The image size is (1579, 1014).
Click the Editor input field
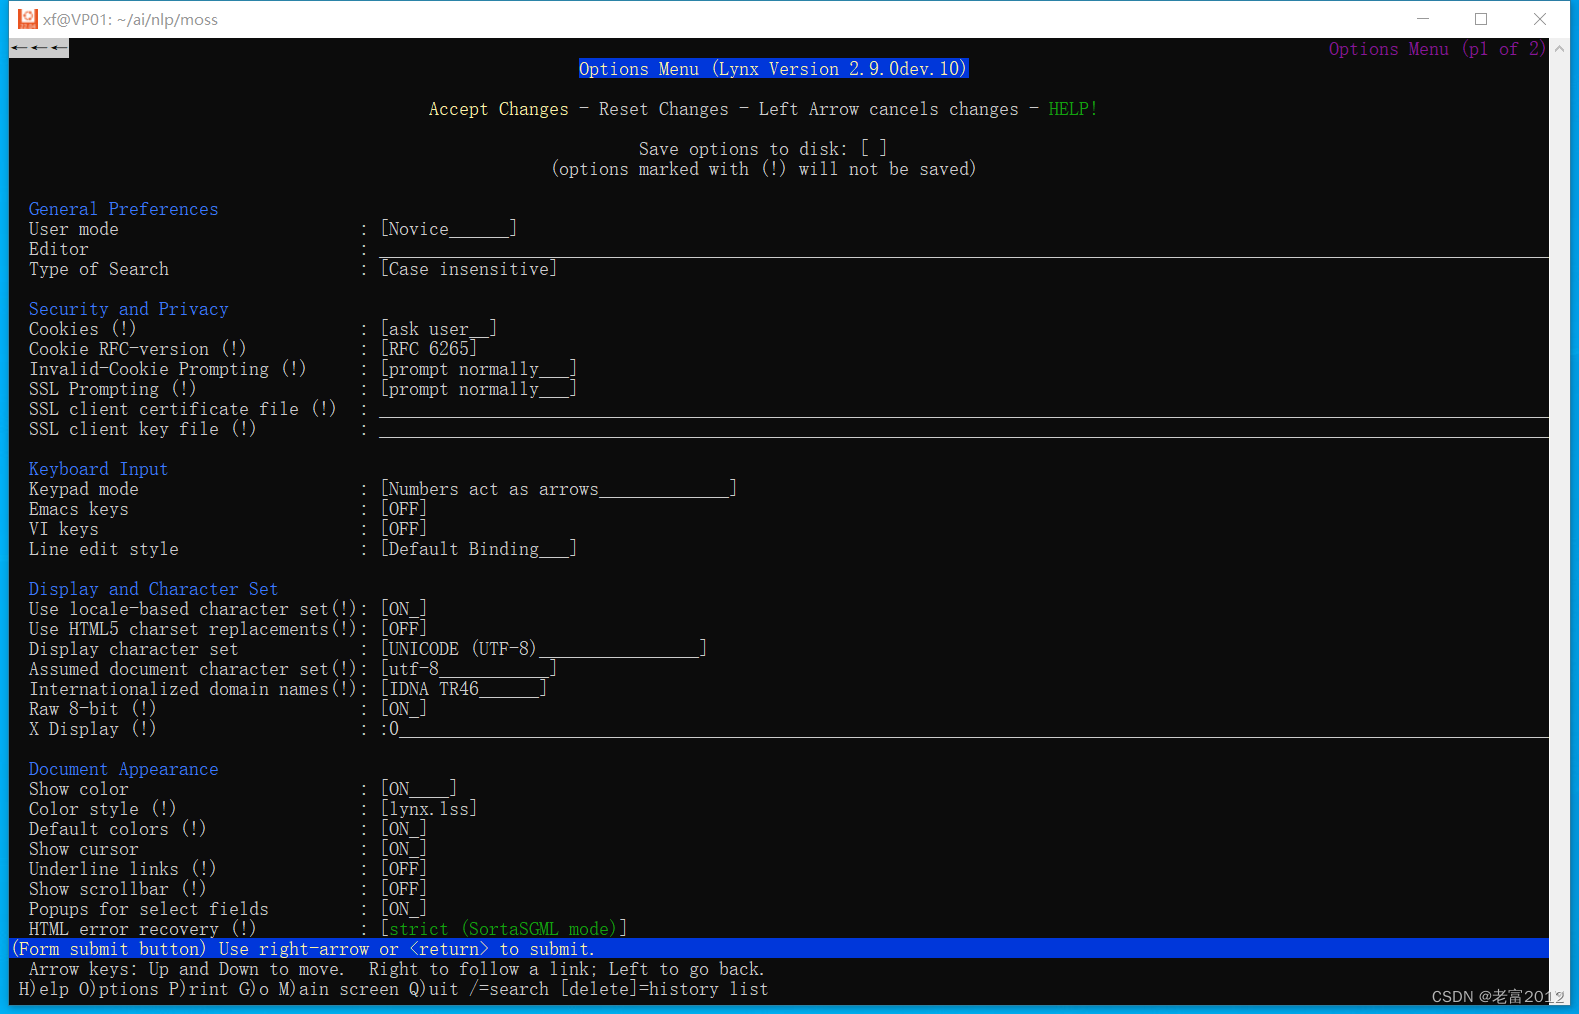[x=964, y=249]
